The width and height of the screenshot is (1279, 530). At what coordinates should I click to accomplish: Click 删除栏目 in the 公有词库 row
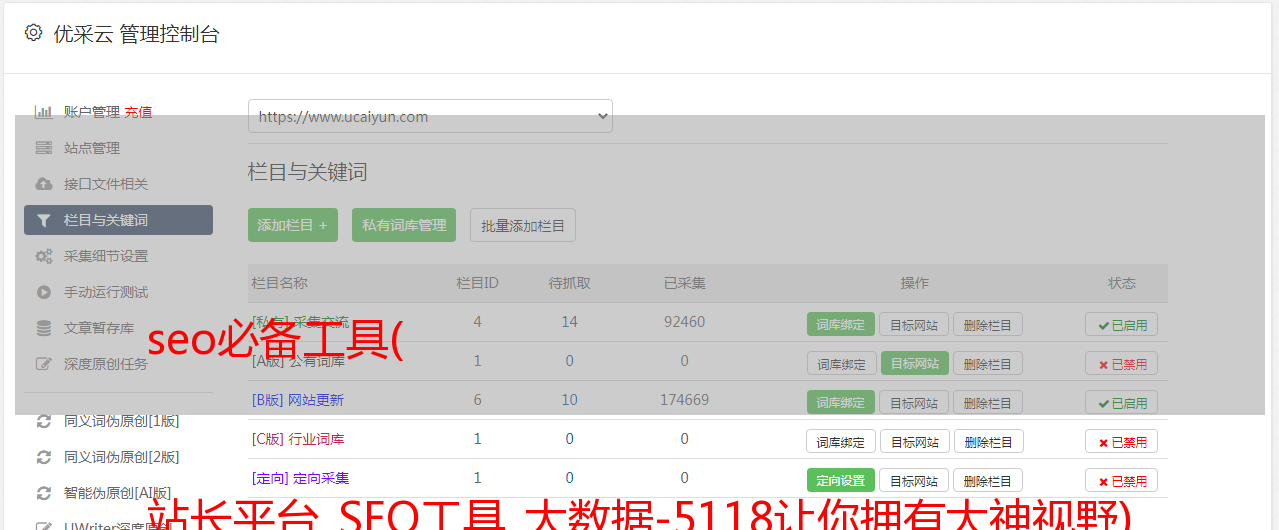click(988, 363)
